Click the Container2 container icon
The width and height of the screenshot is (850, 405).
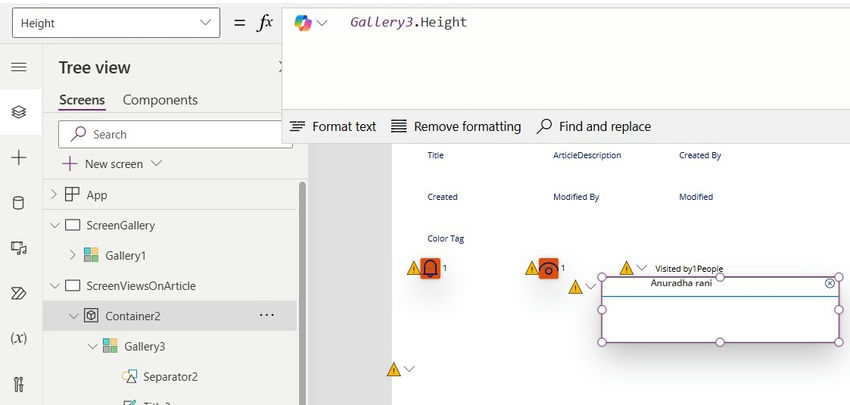click(x=91, y=316)
